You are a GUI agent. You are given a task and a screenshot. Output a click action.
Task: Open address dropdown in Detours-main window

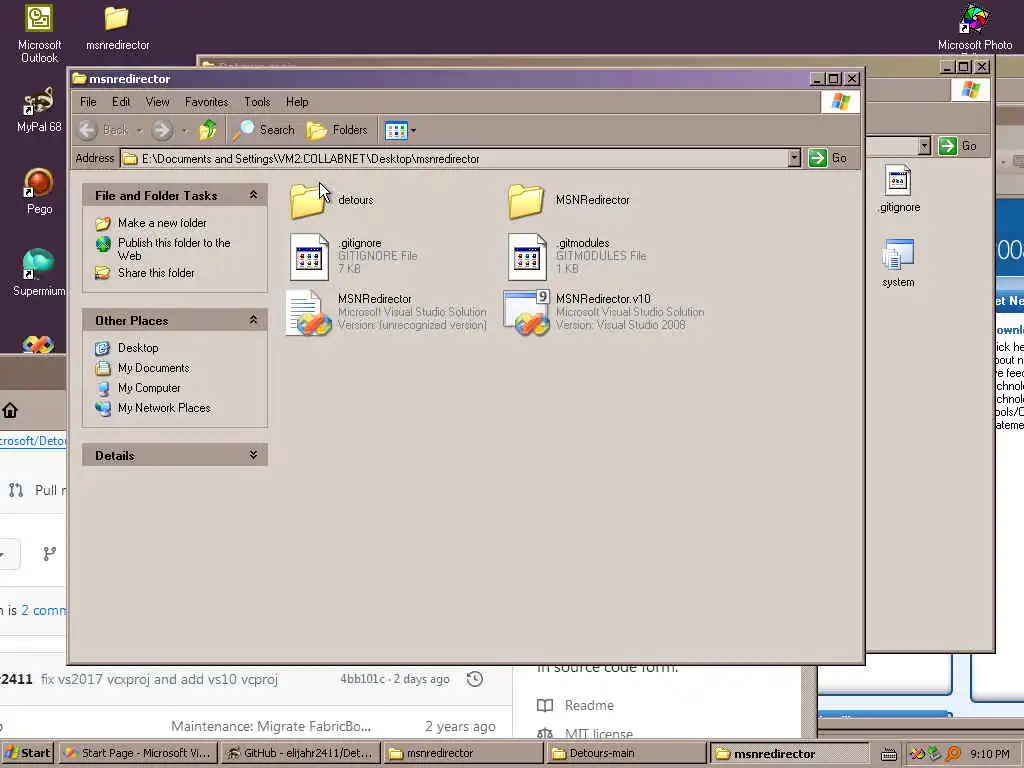point(924,146)
